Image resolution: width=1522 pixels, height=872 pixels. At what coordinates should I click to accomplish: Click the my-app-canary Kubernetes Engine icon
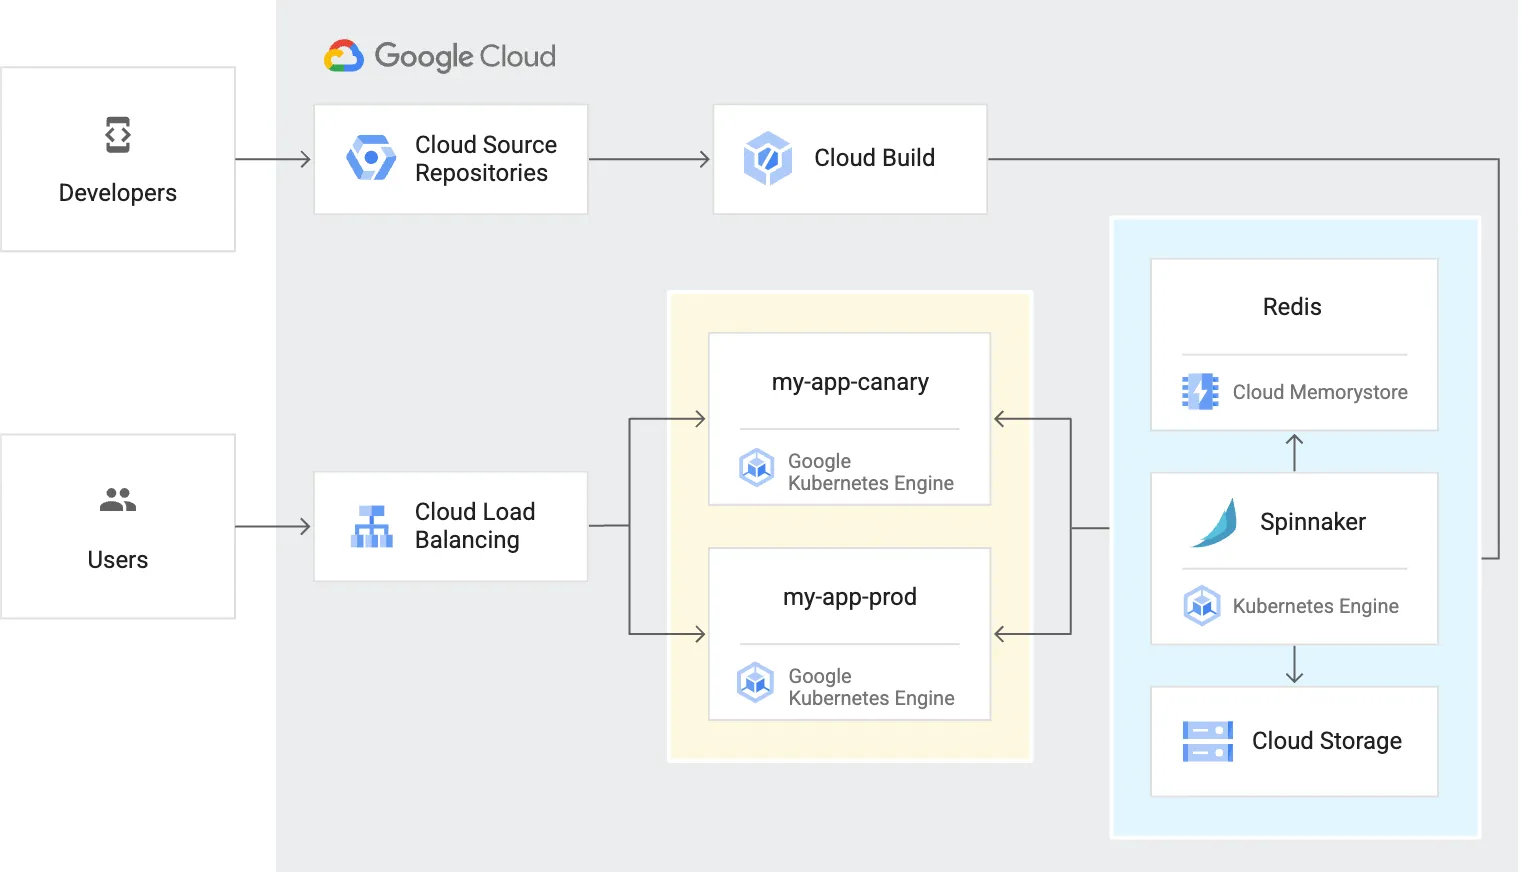point(757,467)
